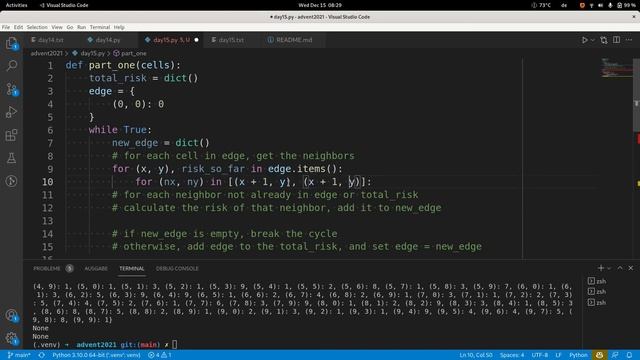This screenshot has width=640, height=360.
Task: Open notifications bell in status bar
Action: coord(629,355)
